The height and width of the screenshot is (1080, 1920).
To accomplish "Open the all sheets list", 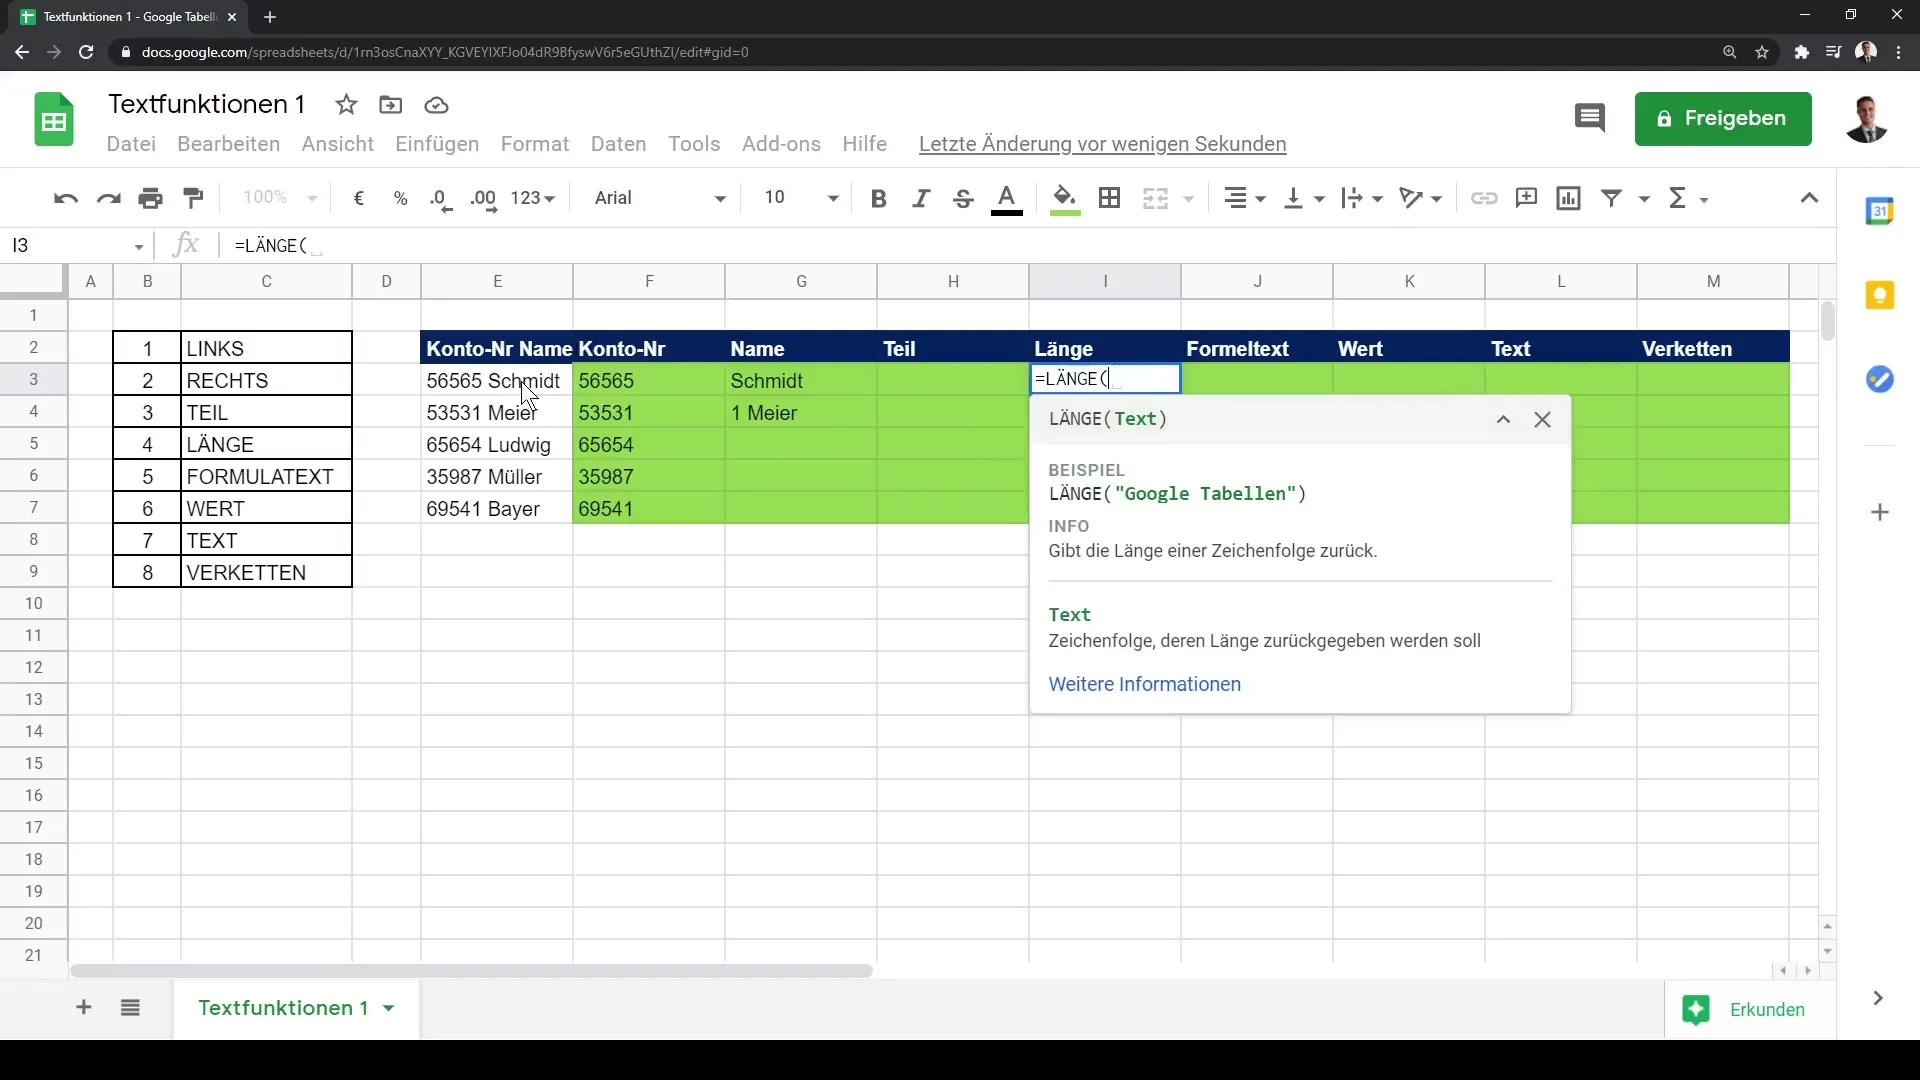I will coord(130,1008).
